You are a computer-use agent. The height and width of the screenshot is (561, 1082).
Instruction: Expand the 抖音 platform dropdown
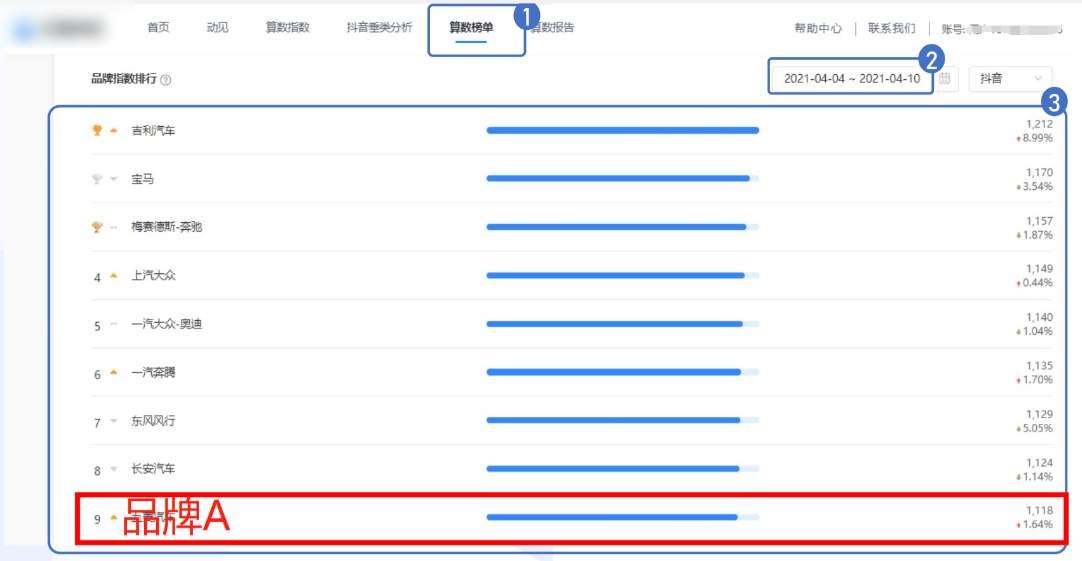coord(1010,79)
